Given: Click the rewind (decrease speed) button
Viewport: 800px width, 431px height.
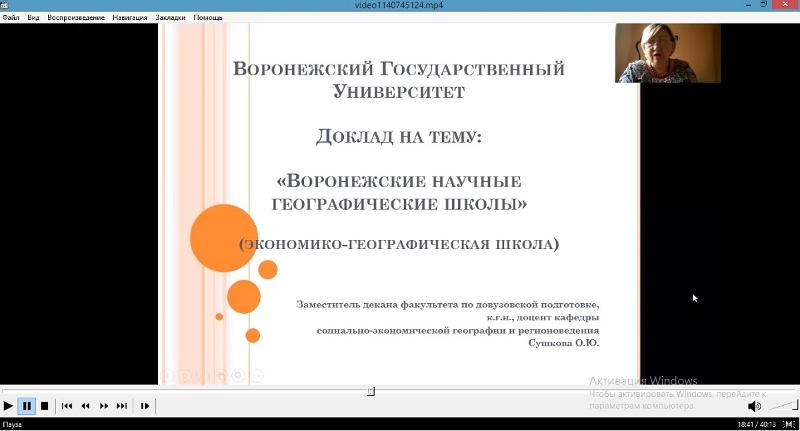Looking at the screenshot, I should 85,406.
